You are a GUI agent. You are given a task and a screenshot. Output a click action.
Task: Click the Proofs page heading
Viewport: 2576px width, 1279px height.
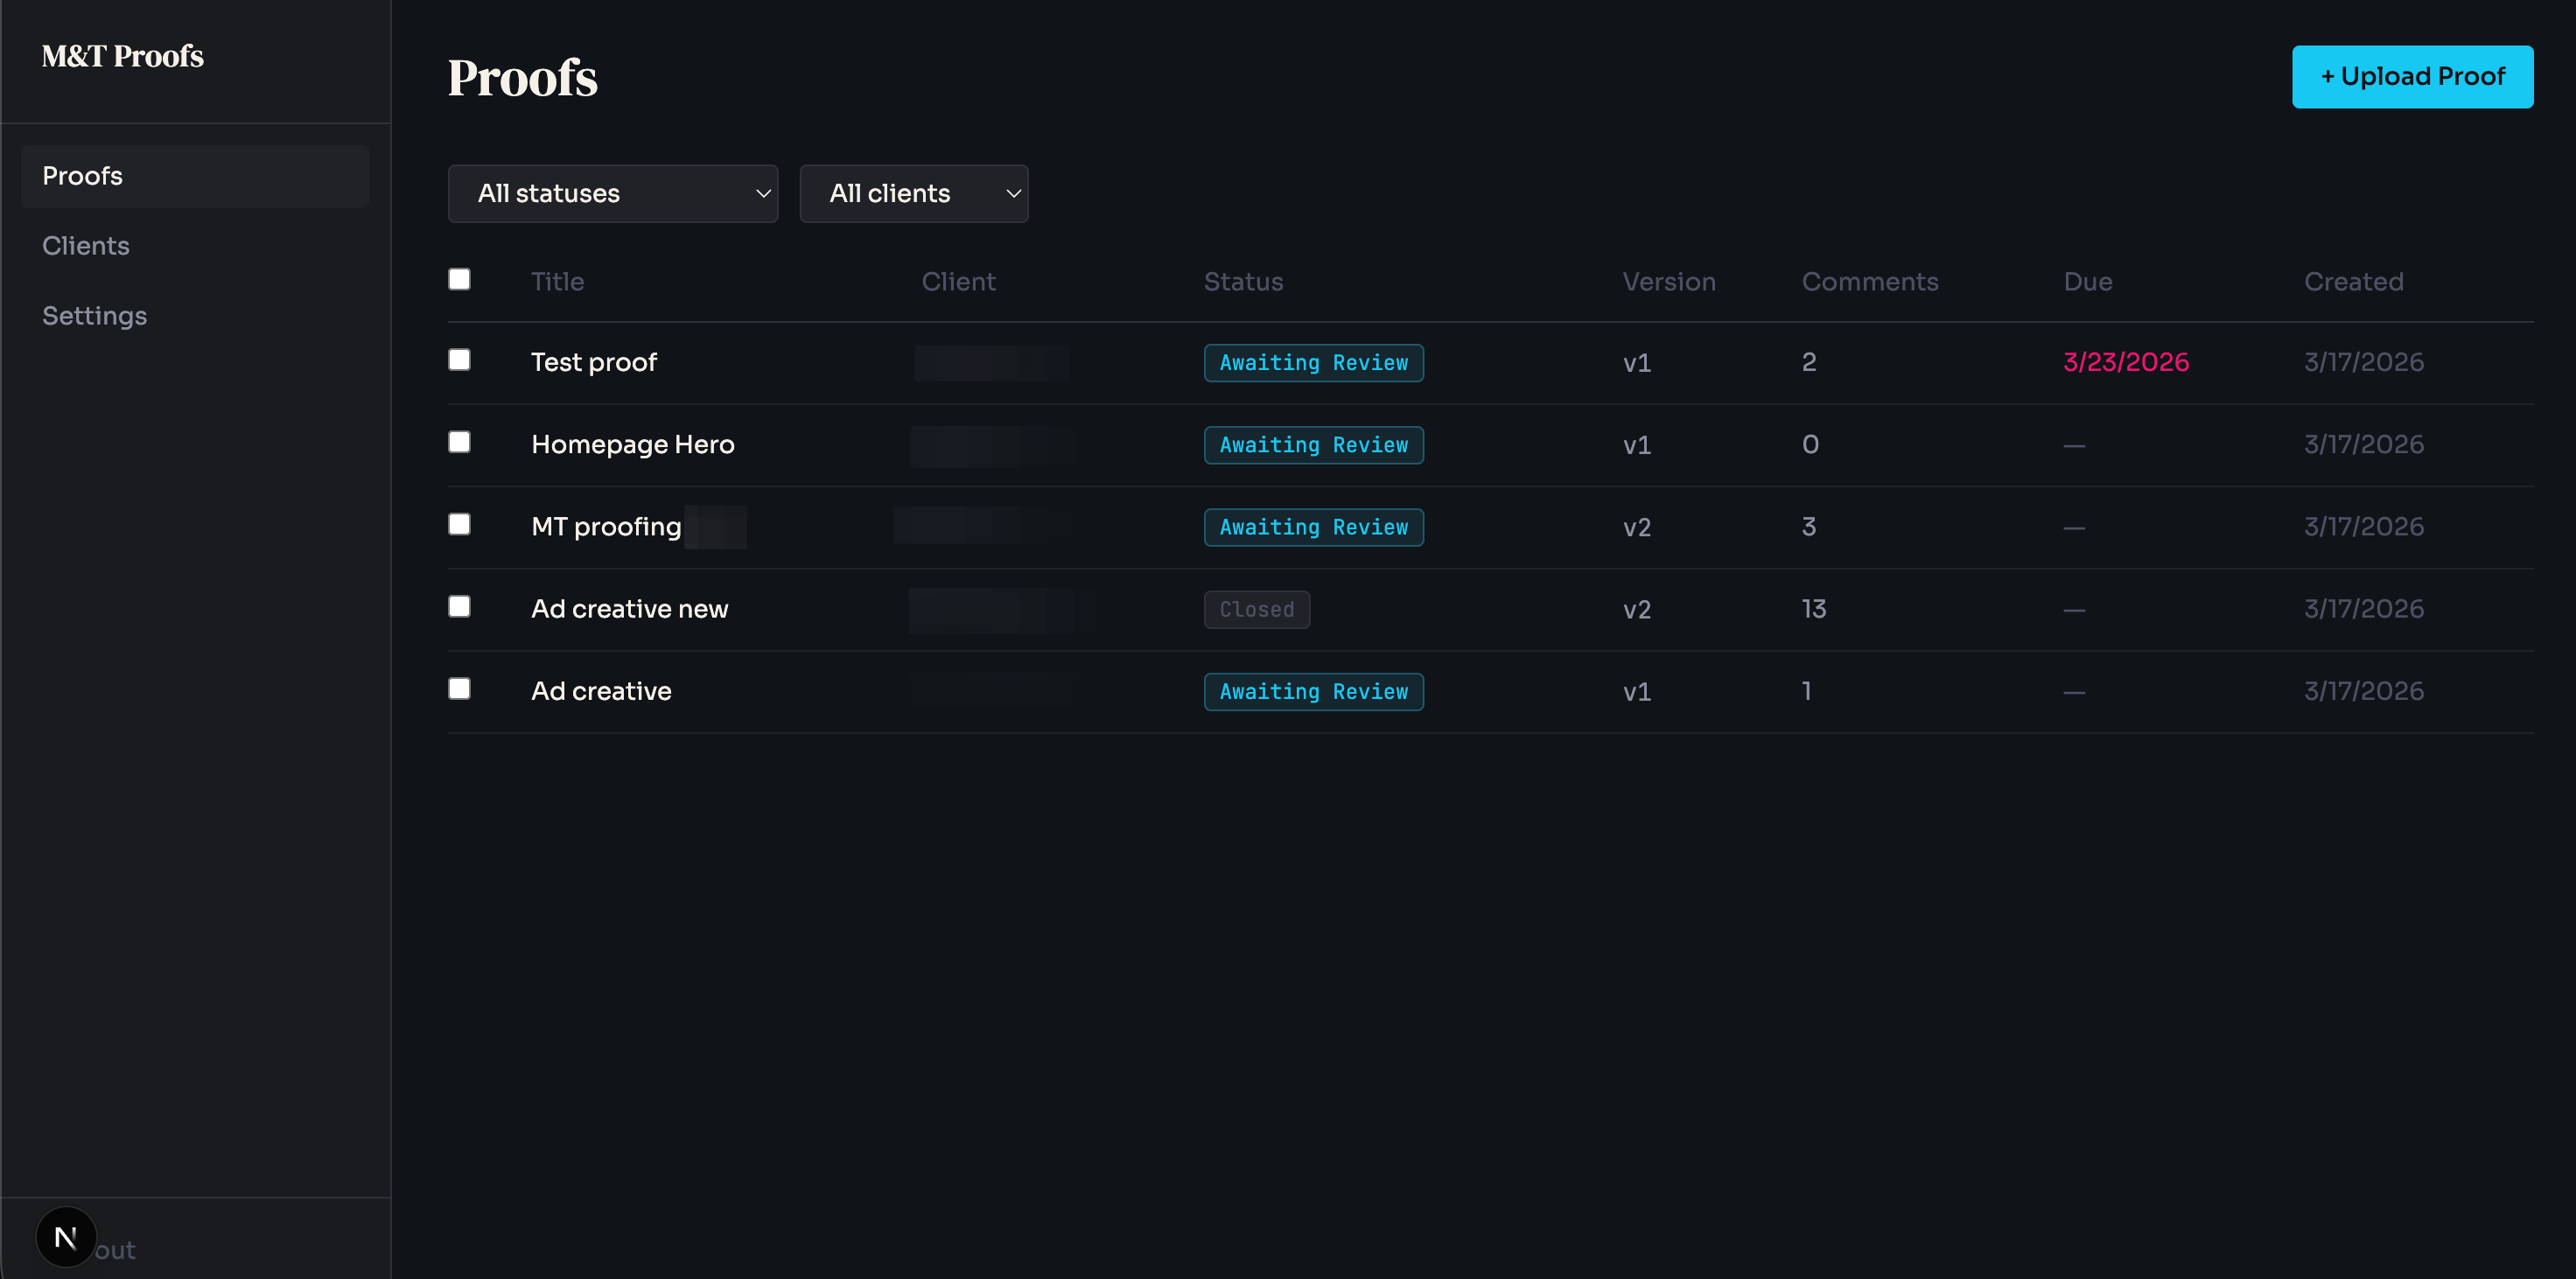pos(522,78)
